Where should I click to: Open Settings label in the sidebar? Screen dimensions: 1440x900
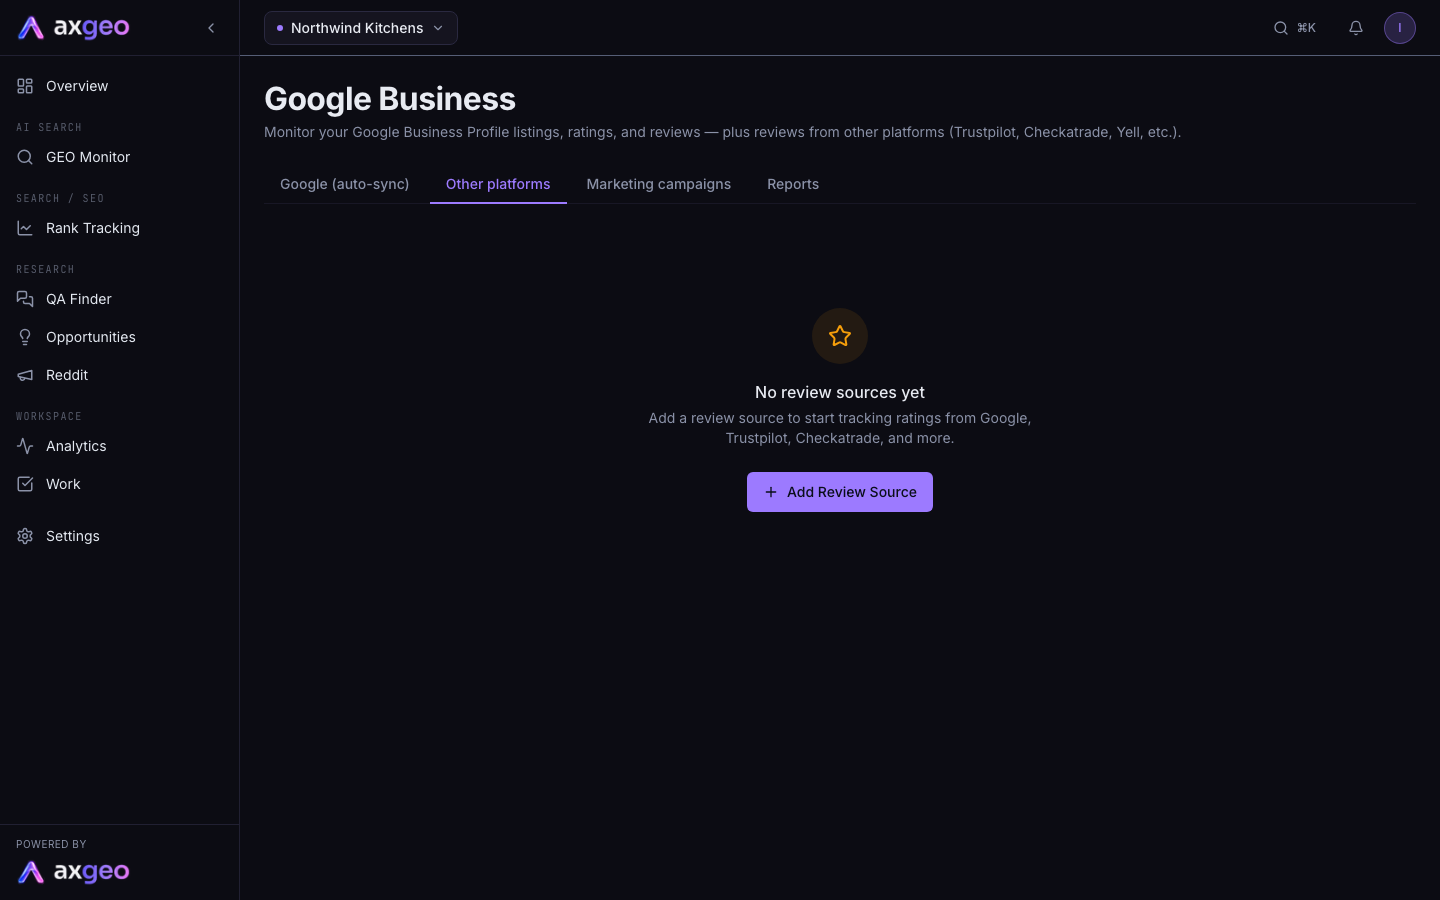coord(73,536)
